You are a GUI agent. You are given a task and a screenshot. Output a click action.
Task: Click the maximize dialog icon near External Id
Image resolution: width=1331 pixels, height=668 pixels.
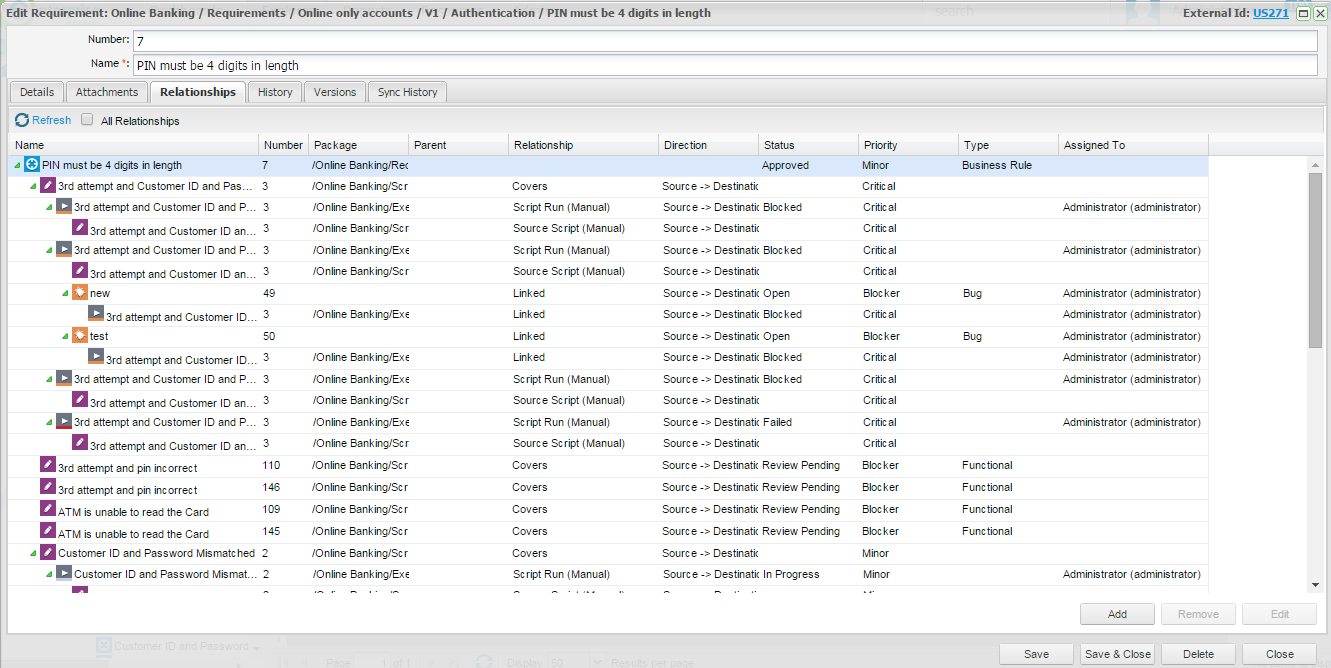coord(1303,13)
